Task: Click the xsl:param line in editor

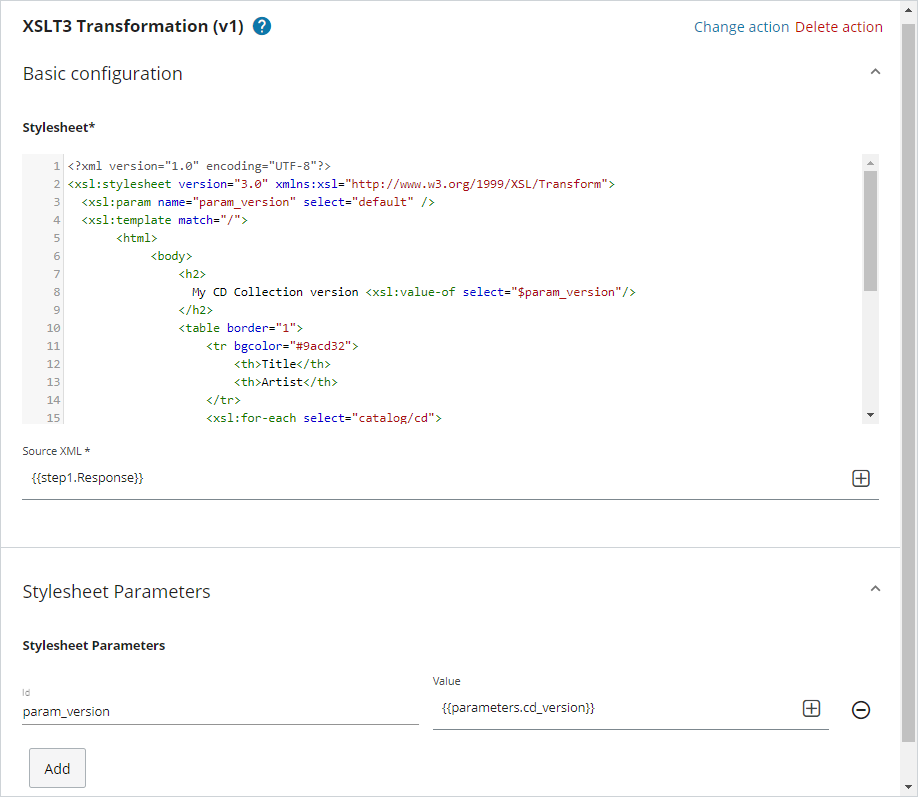Action: point(258,202)
